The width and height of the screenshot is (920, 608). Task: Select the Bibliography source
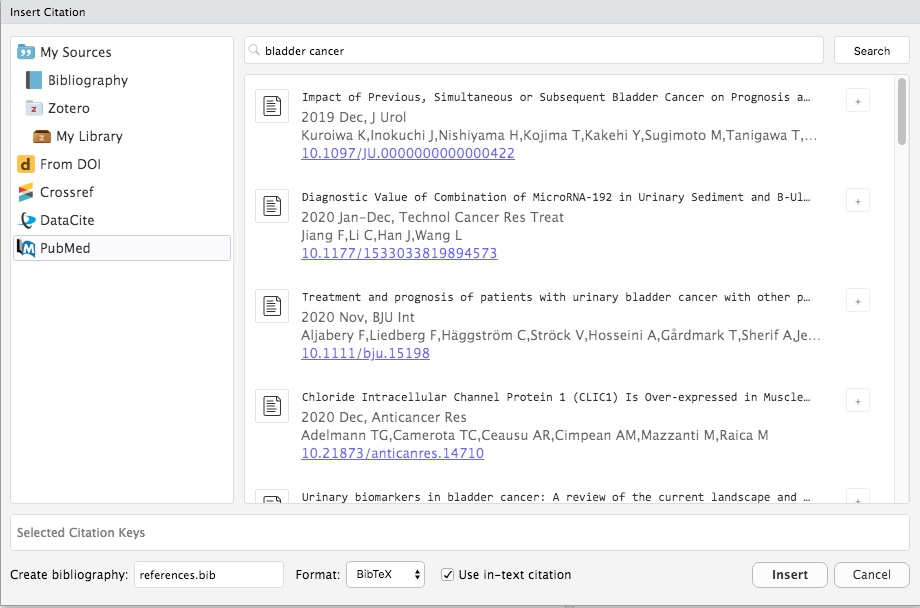(87, 80)
